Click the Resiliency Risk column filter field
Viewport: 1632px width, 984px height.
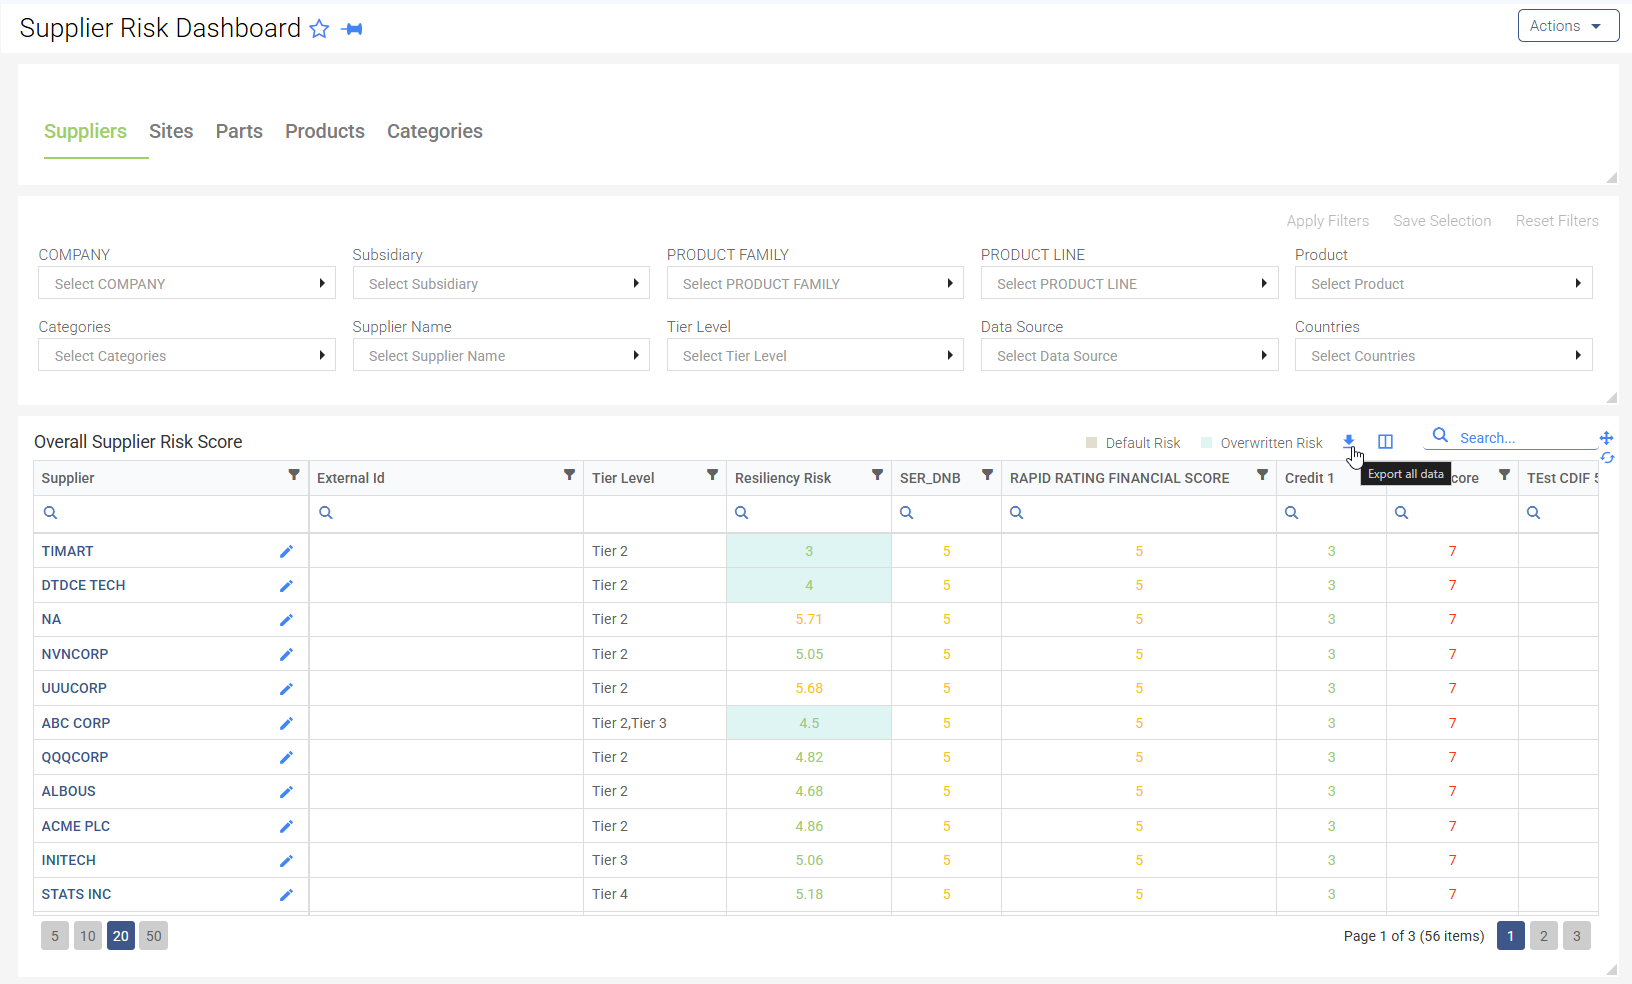[x=809, y=513]
